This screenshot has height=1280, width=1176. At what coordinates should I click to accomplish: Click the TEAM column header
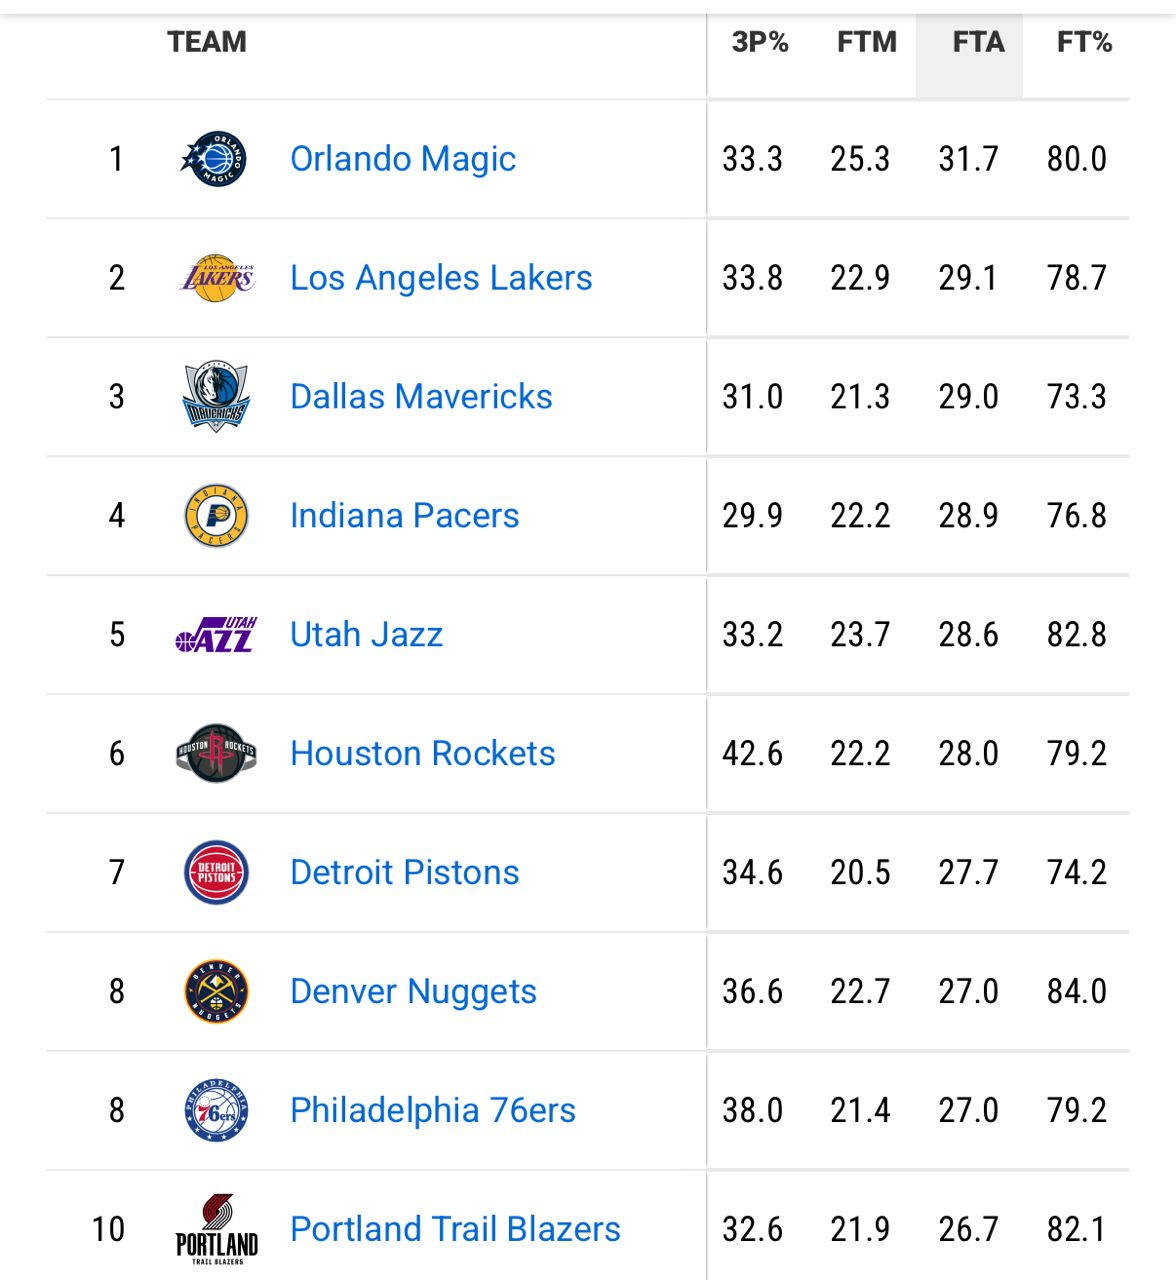pos(207,42)
